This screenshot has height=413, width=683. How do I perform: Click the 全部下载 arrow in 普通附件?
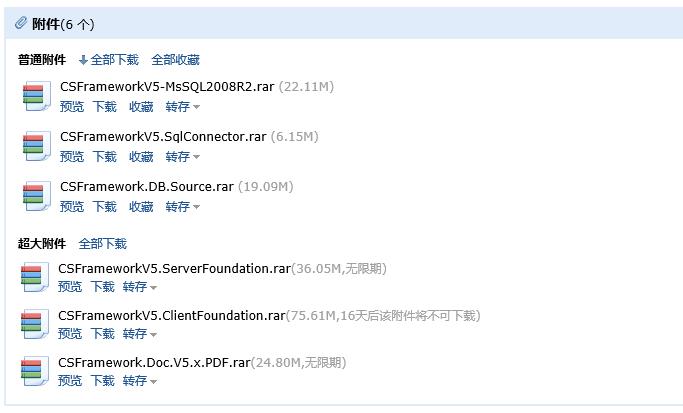84,61
